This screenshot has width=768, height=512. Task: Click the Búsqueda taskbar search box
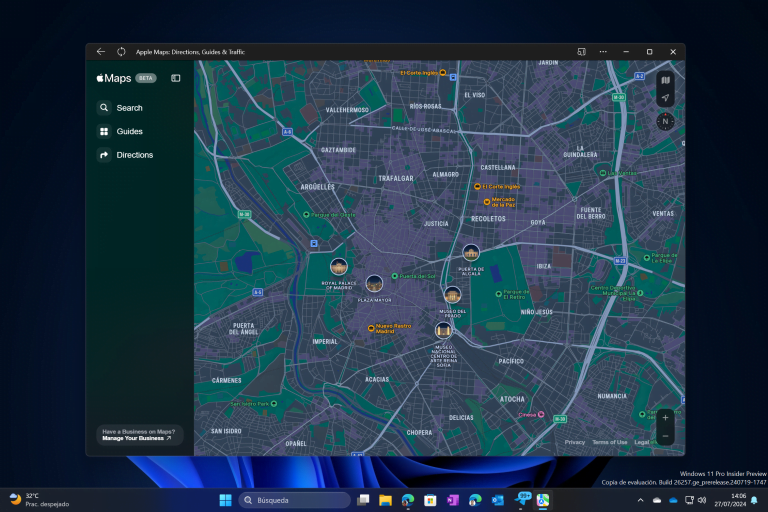[294, 500]
